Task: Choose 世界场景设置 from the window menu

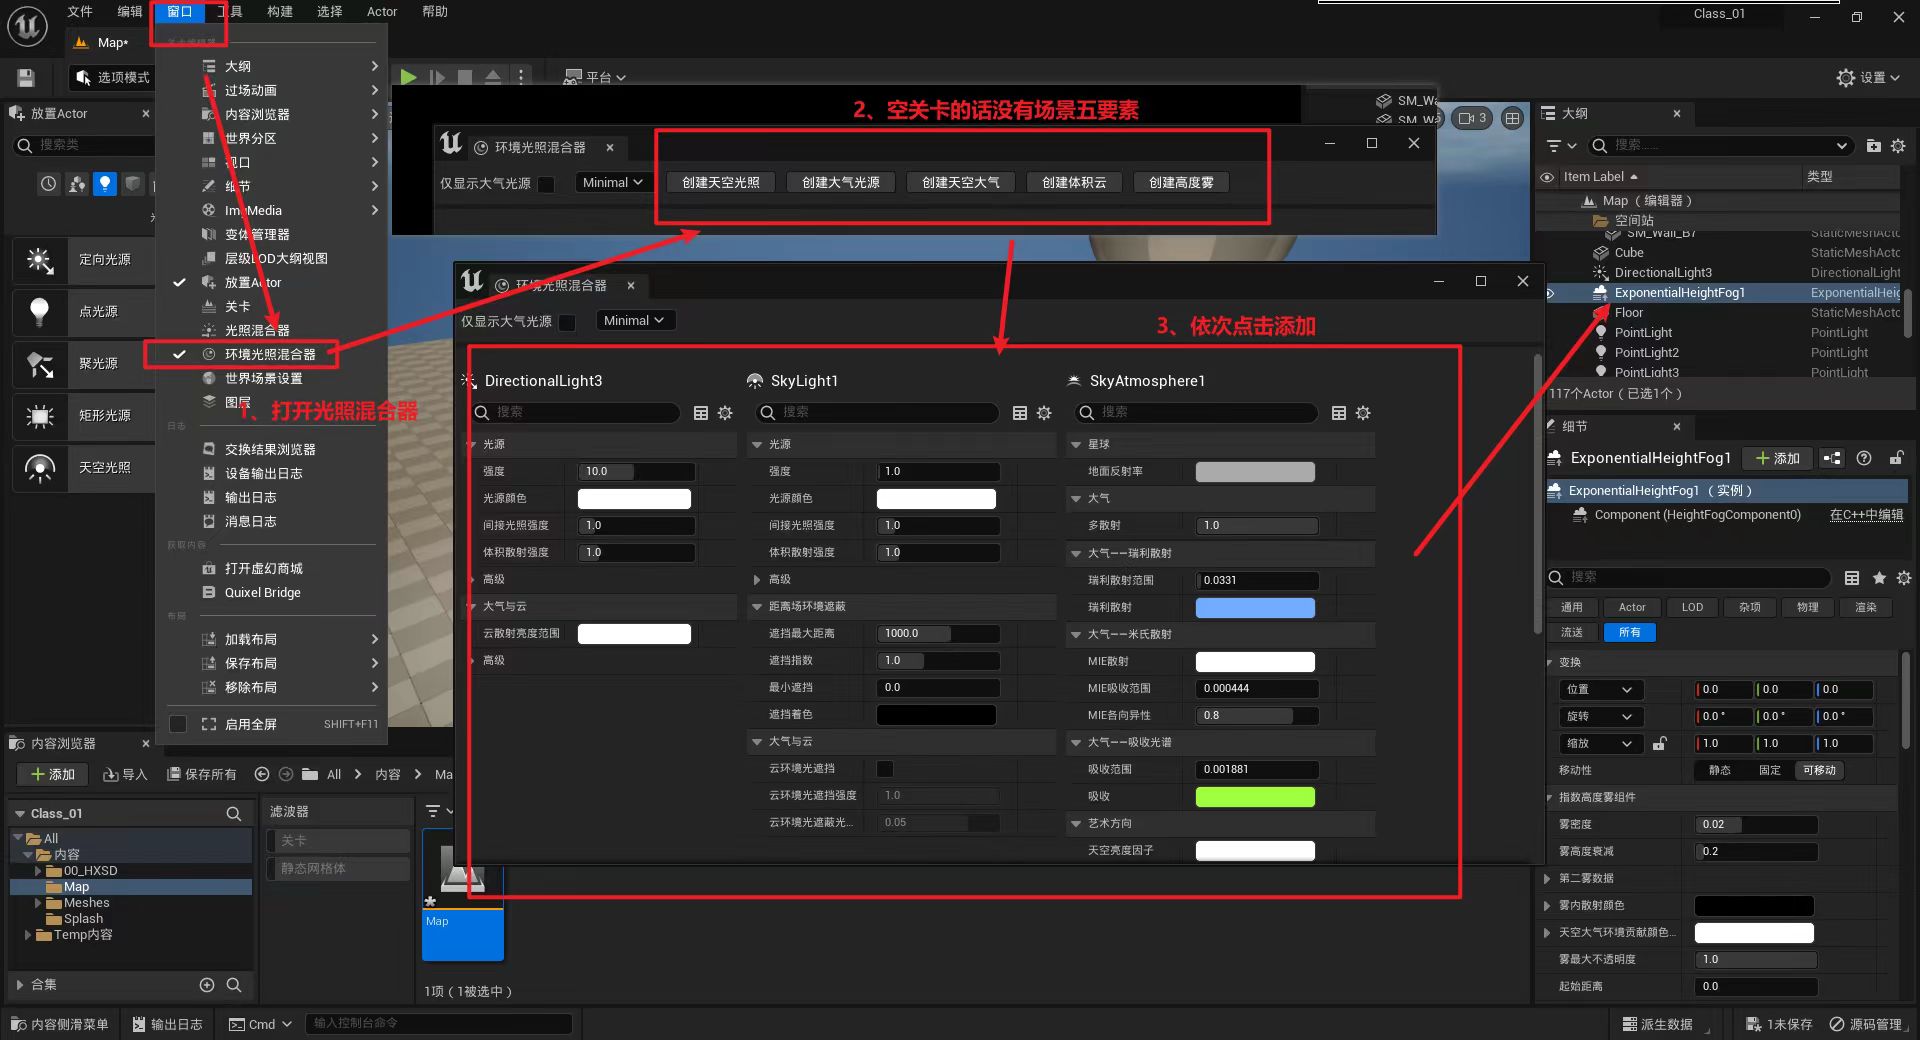Action: (263, 378)
